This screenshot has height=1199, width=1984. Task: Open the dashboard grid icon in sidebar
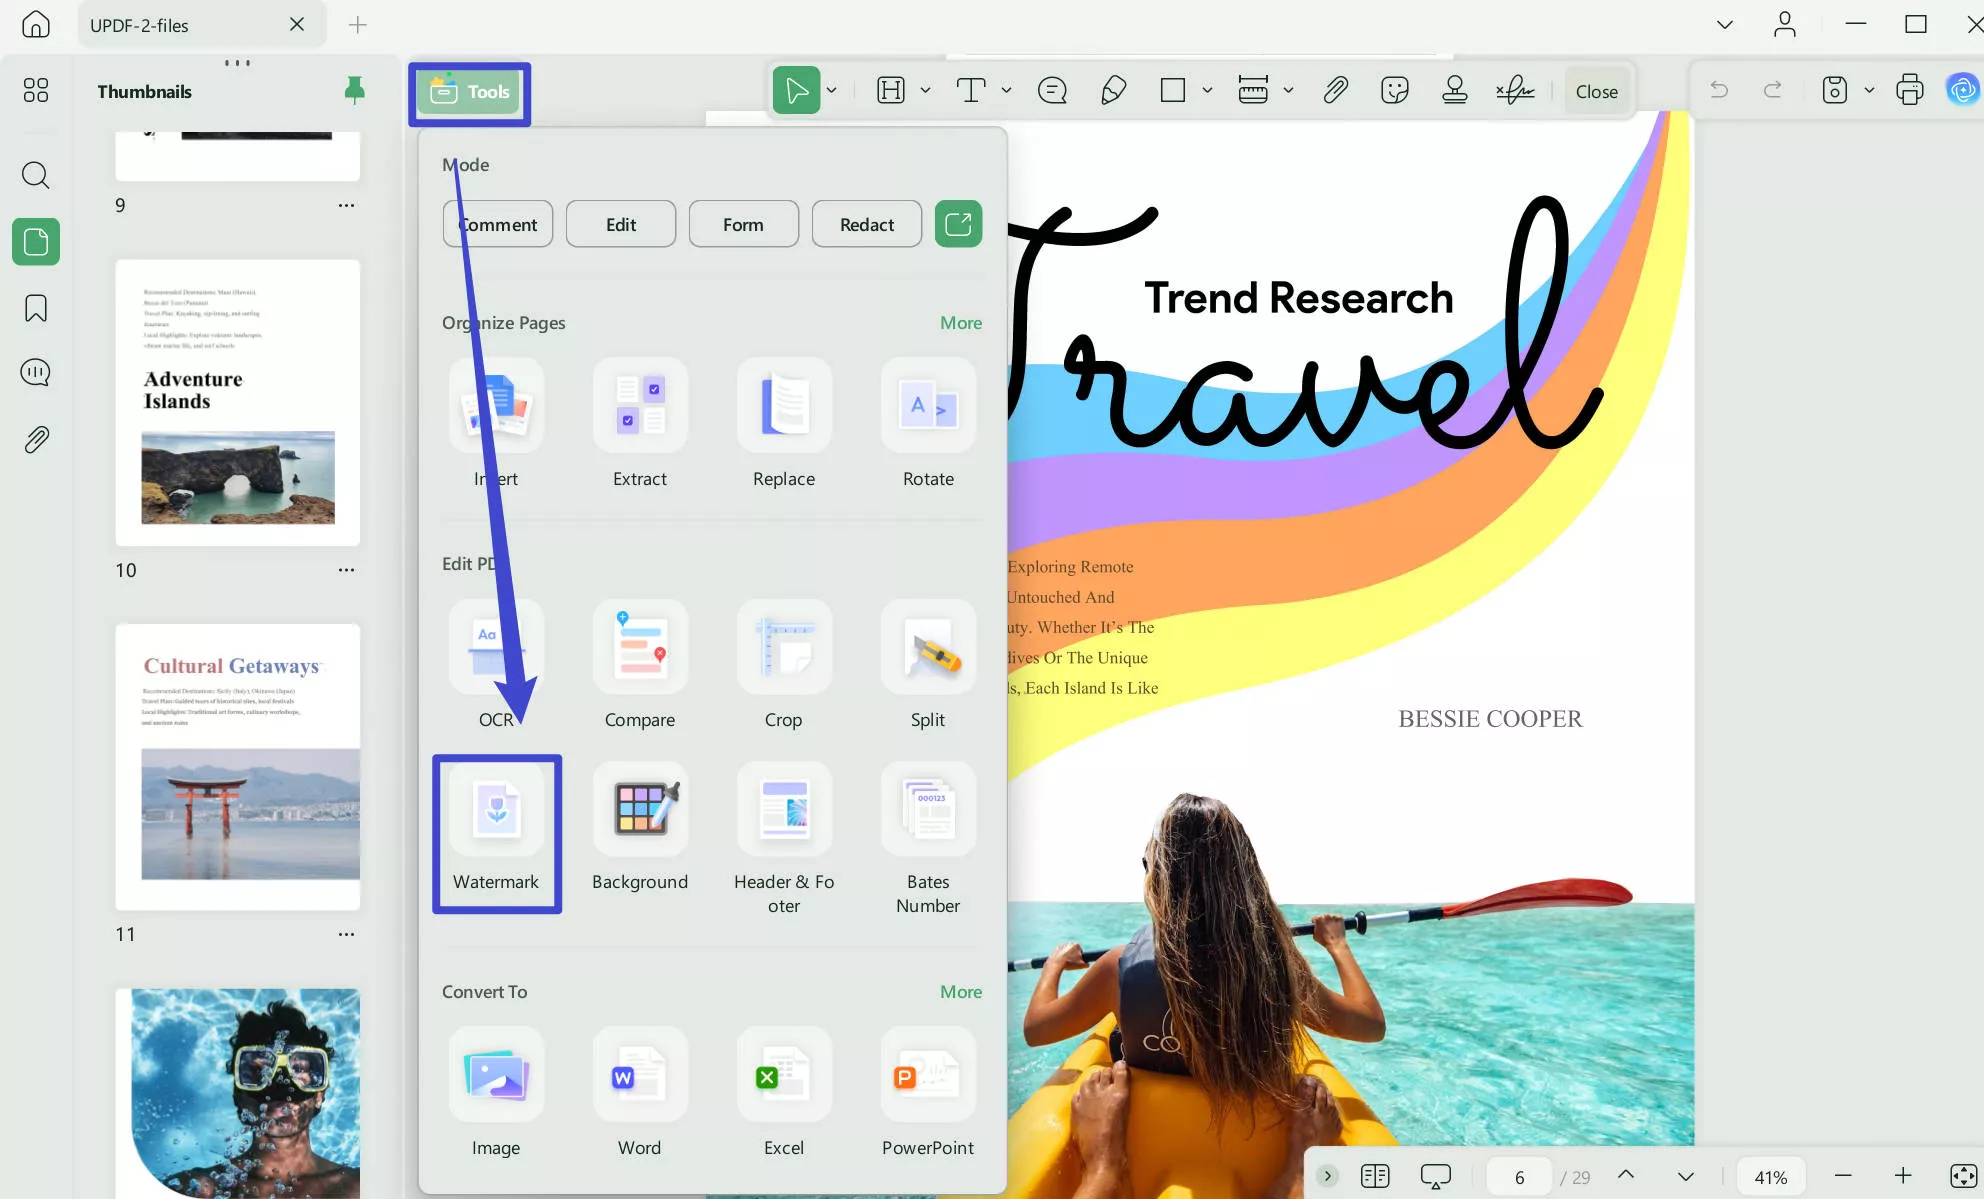click(x=36, y=91)
